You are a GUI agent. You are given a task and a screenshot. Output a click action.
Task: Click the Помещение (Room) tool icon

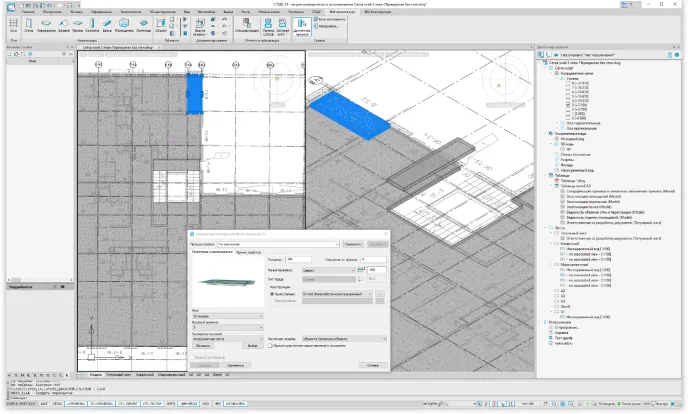pos(123,23)
